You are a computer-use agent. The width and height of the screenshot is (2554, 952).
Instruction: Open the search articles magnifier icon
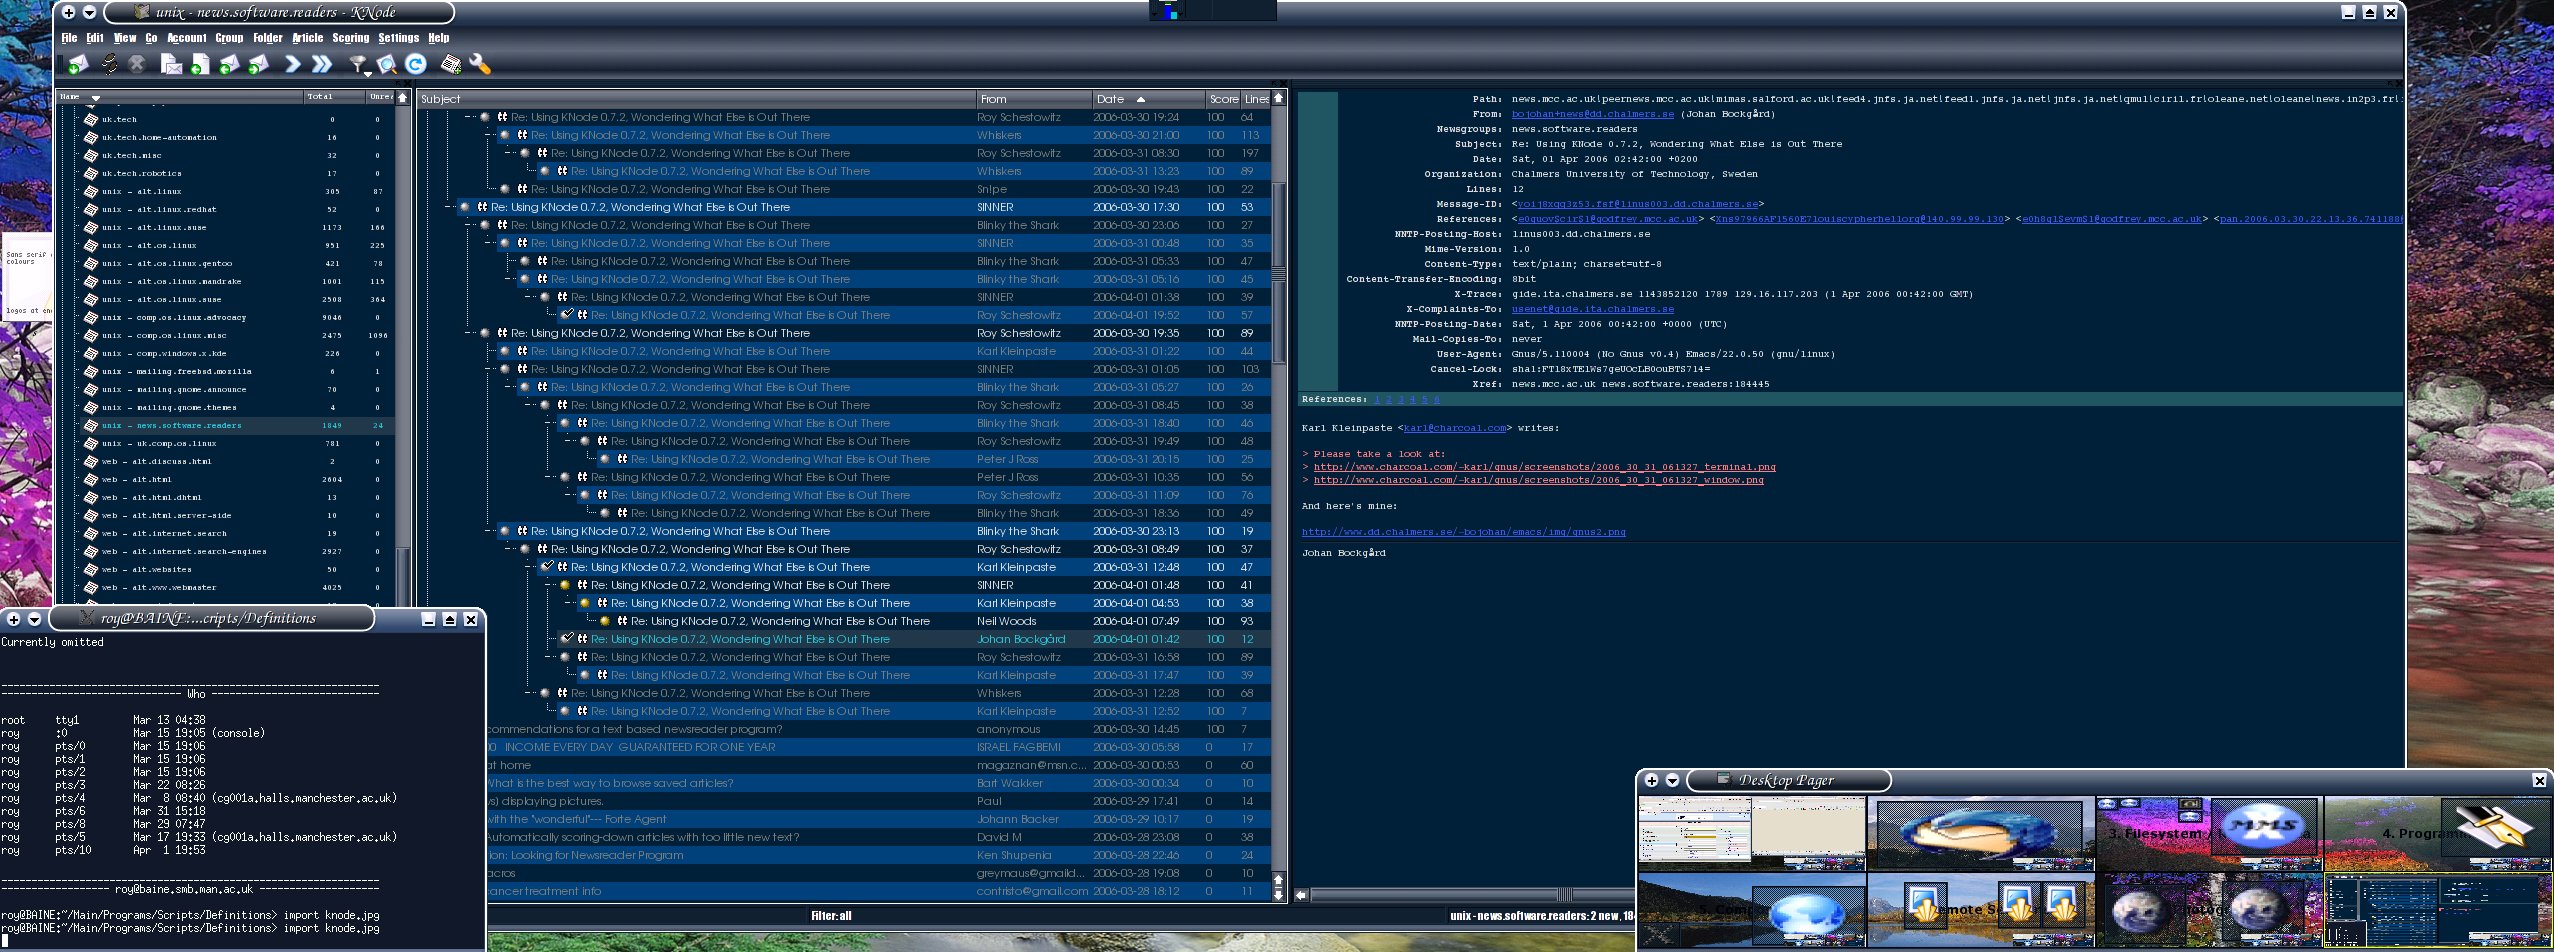(387, 65)
